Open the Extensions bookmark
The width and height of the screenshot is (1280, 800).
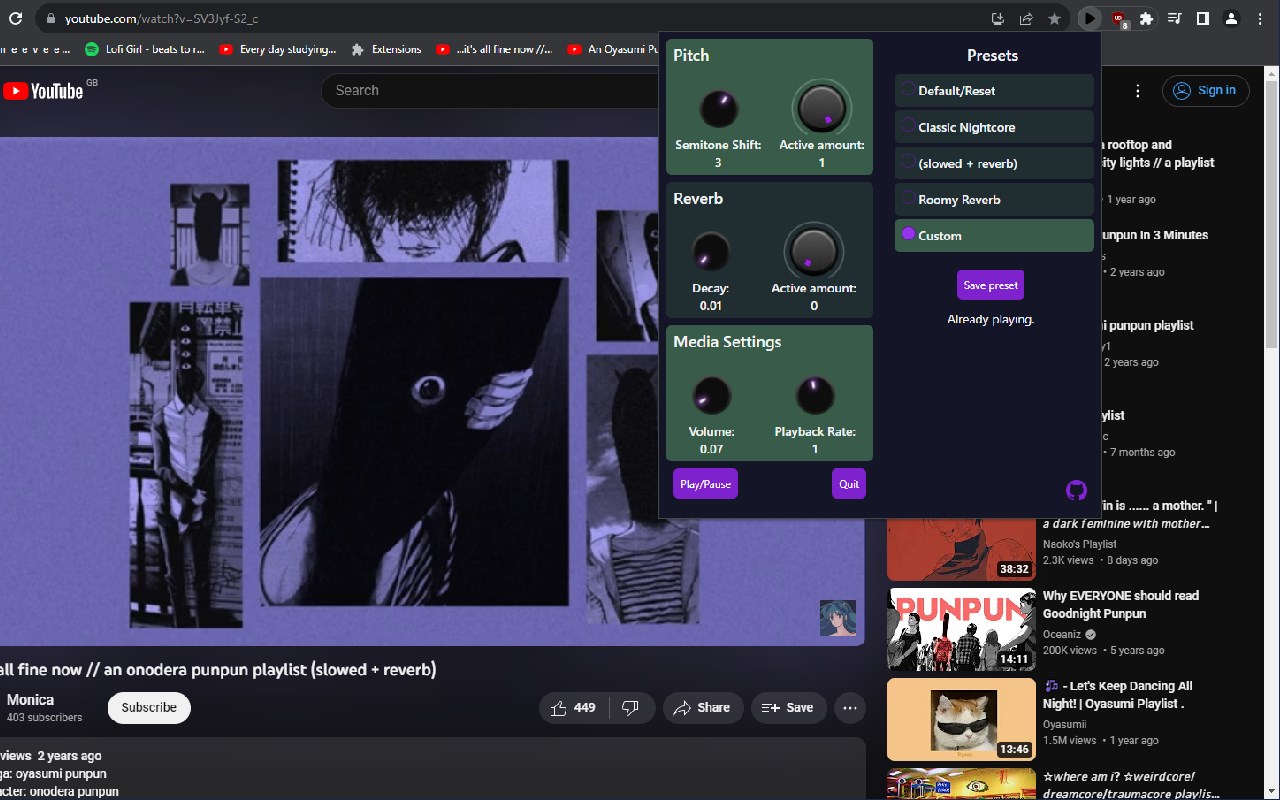(387, 49)
